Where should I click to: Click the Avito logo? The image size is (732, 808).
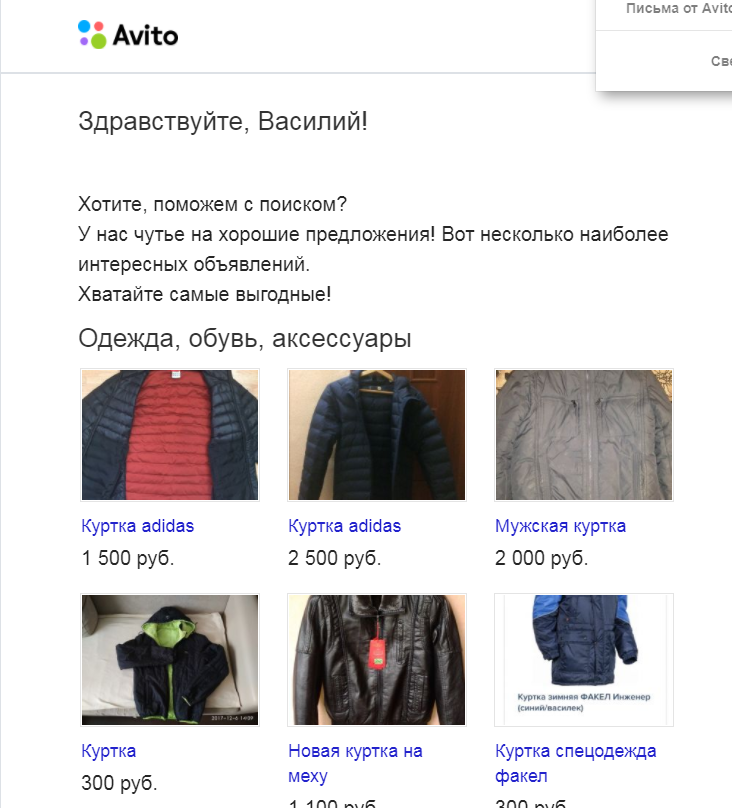[128, 35]
